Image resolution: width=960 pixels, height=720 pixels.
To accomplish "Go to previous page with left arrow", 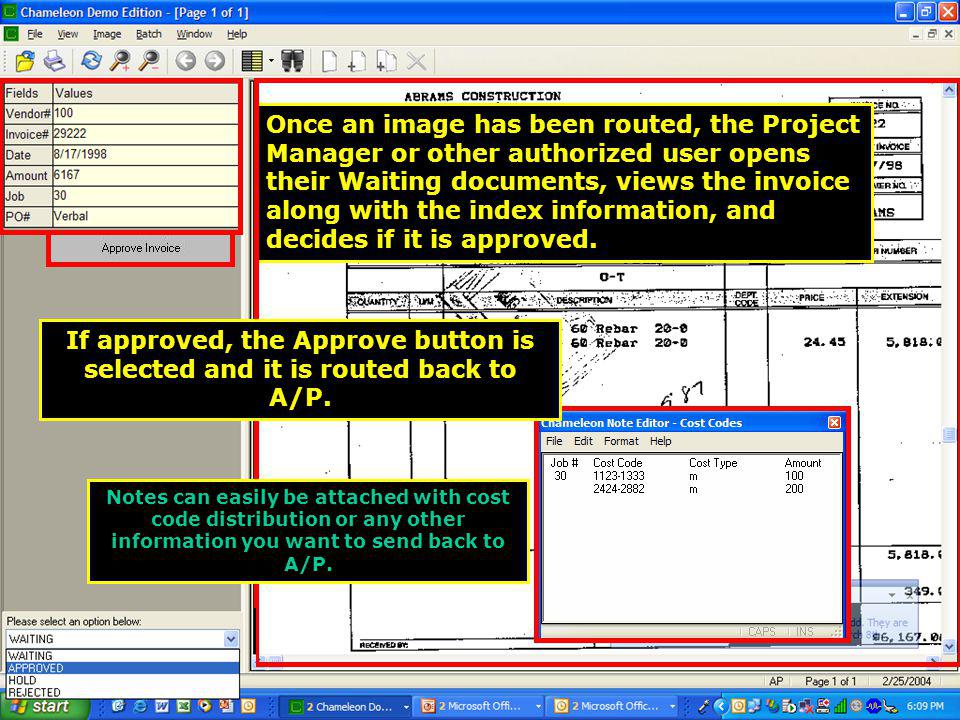I will (x=186, y=61).
